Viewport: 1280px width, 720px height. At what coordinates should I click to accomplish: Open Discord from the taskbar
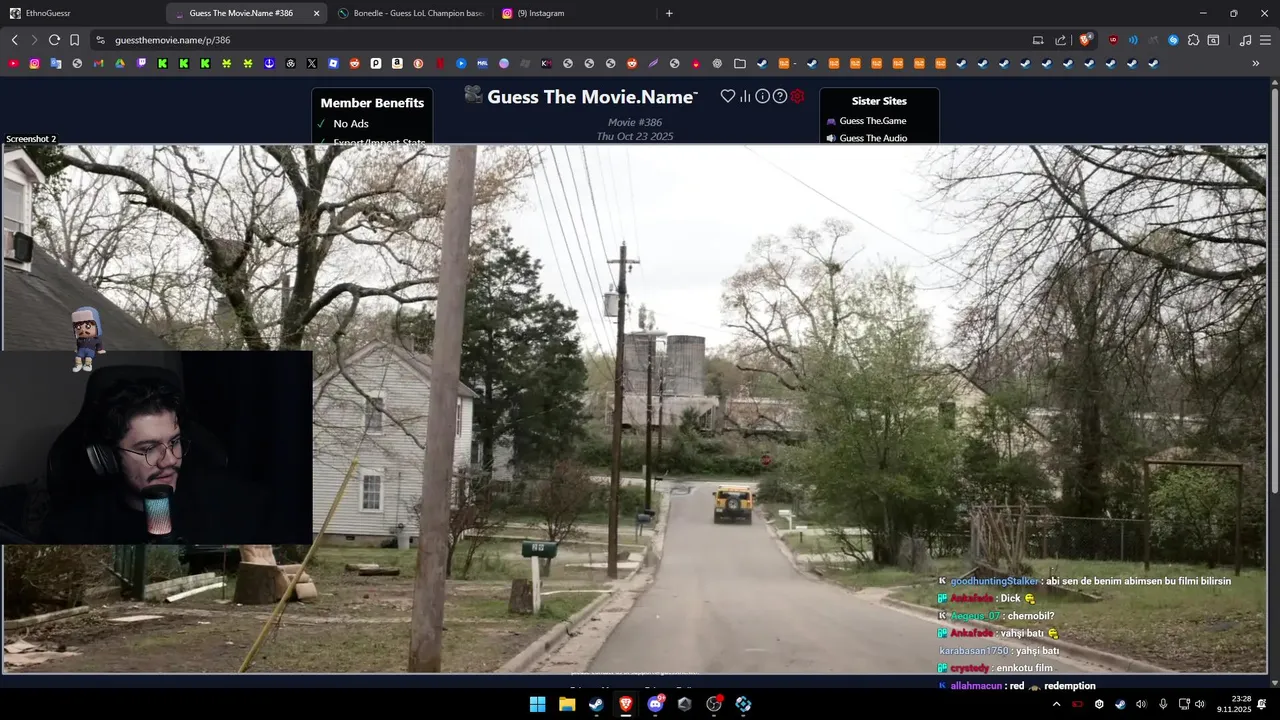(x=655, y=704)
